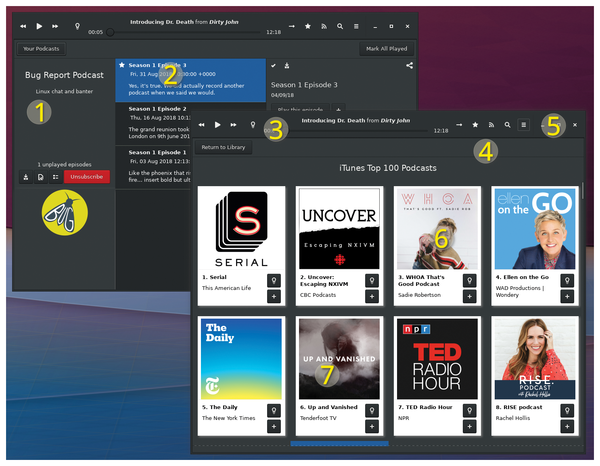The image size is (600, 466).
Task: Click the Bug Report Podcast yellow bug artwork
Action: (x=65, y=212)
